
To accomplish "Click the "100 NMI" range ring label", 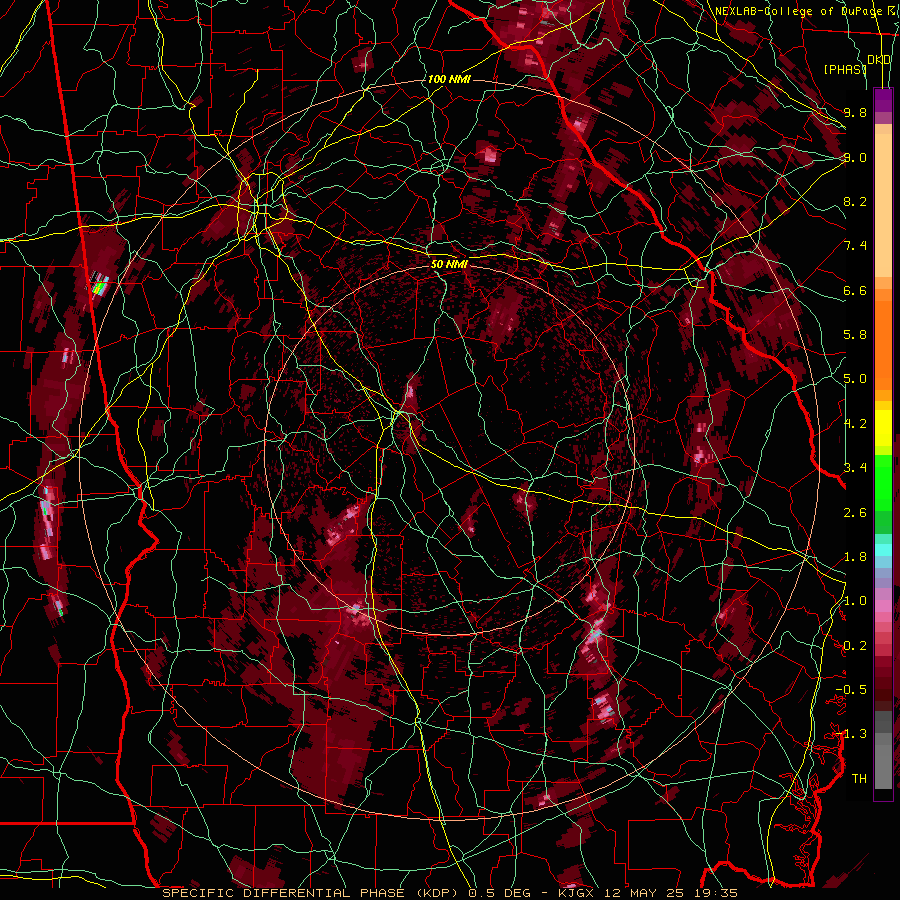I will tap(449, 79).
